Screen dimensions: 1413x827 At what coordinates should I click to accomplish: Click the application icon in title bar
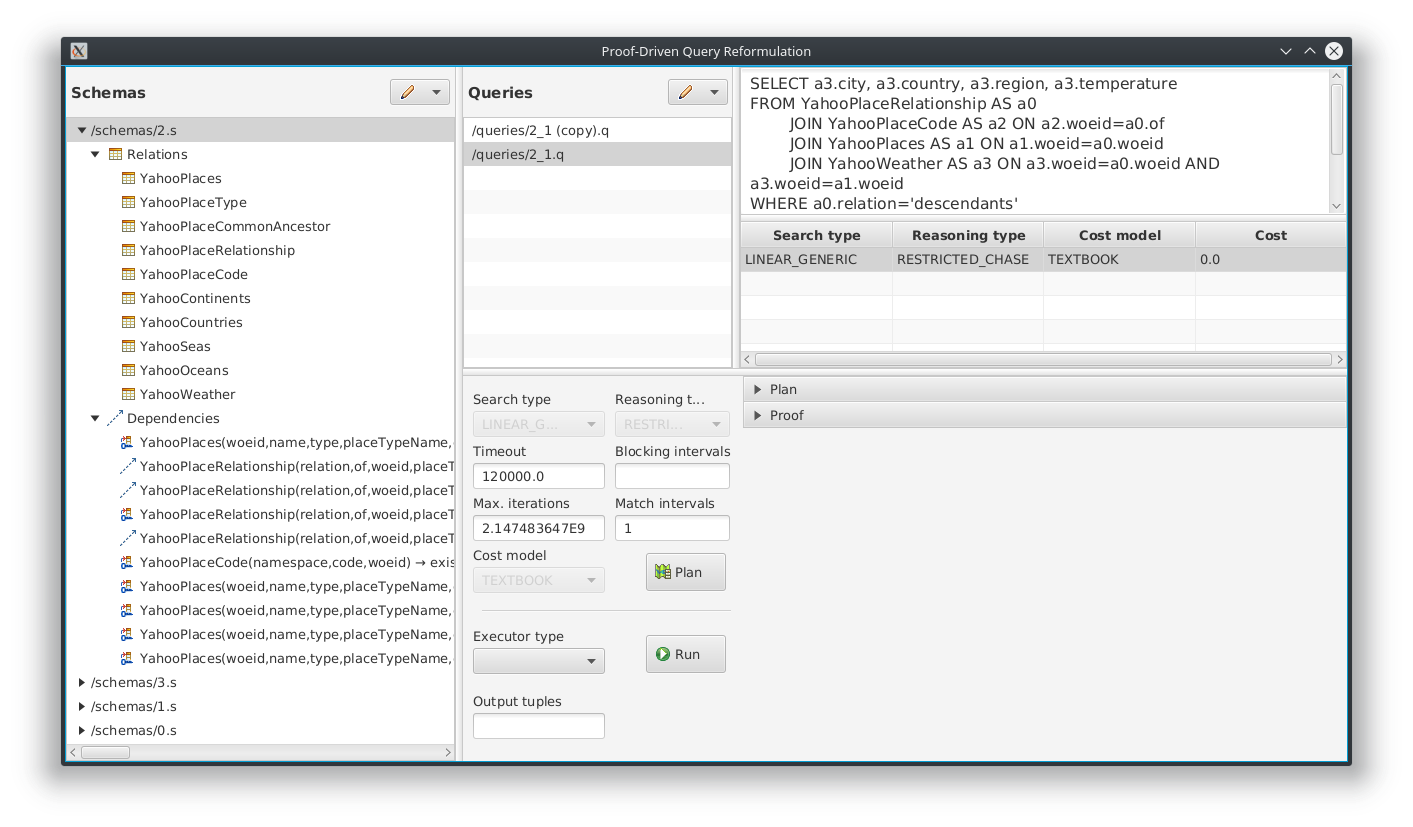click(80, 51)
